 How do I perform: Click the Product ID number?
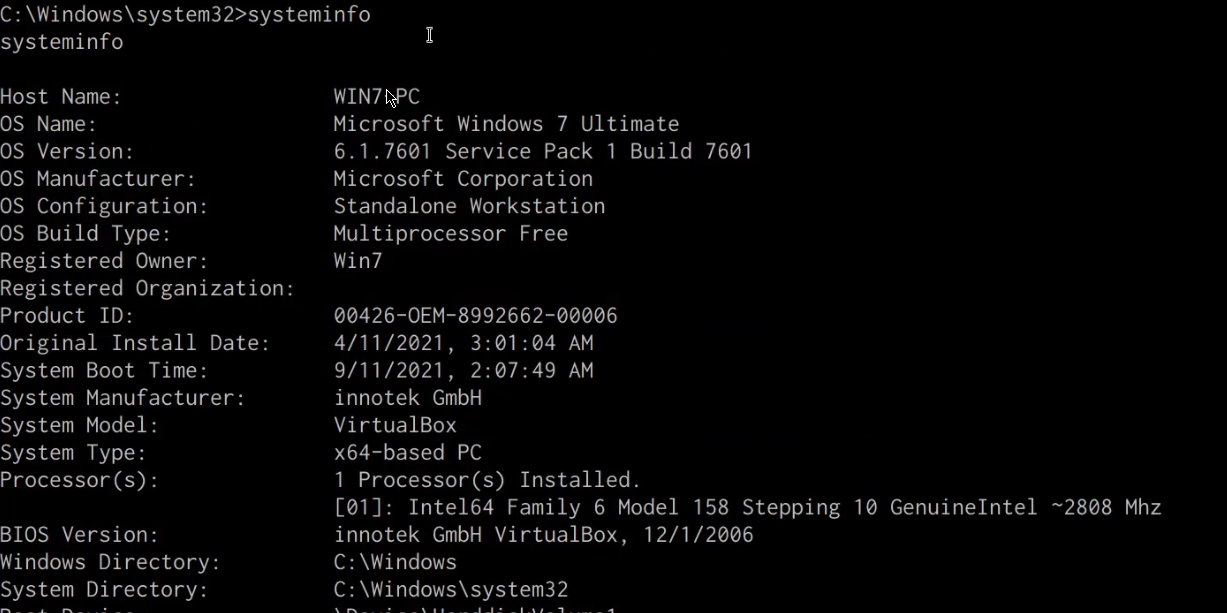tap(475, 316)
